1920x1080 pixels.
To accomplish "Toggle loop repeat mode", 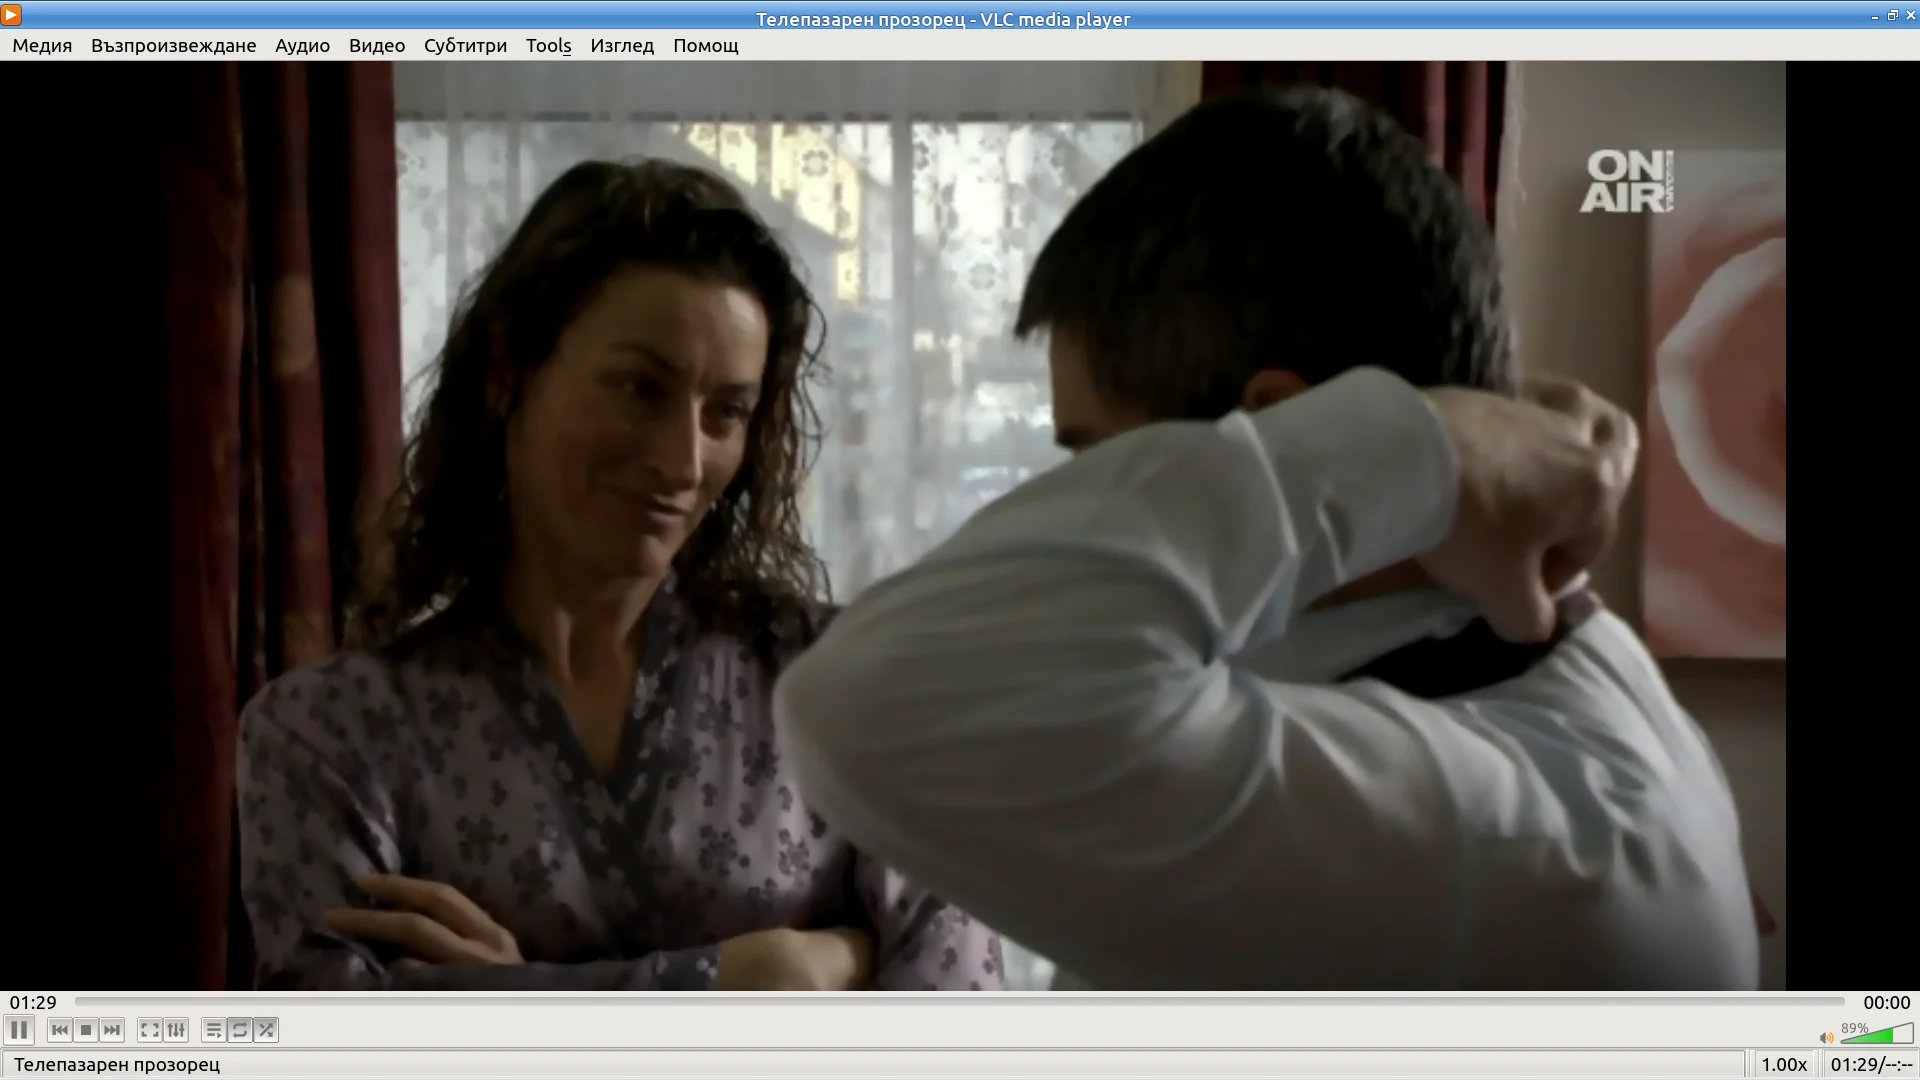I will click(240, 1030).
